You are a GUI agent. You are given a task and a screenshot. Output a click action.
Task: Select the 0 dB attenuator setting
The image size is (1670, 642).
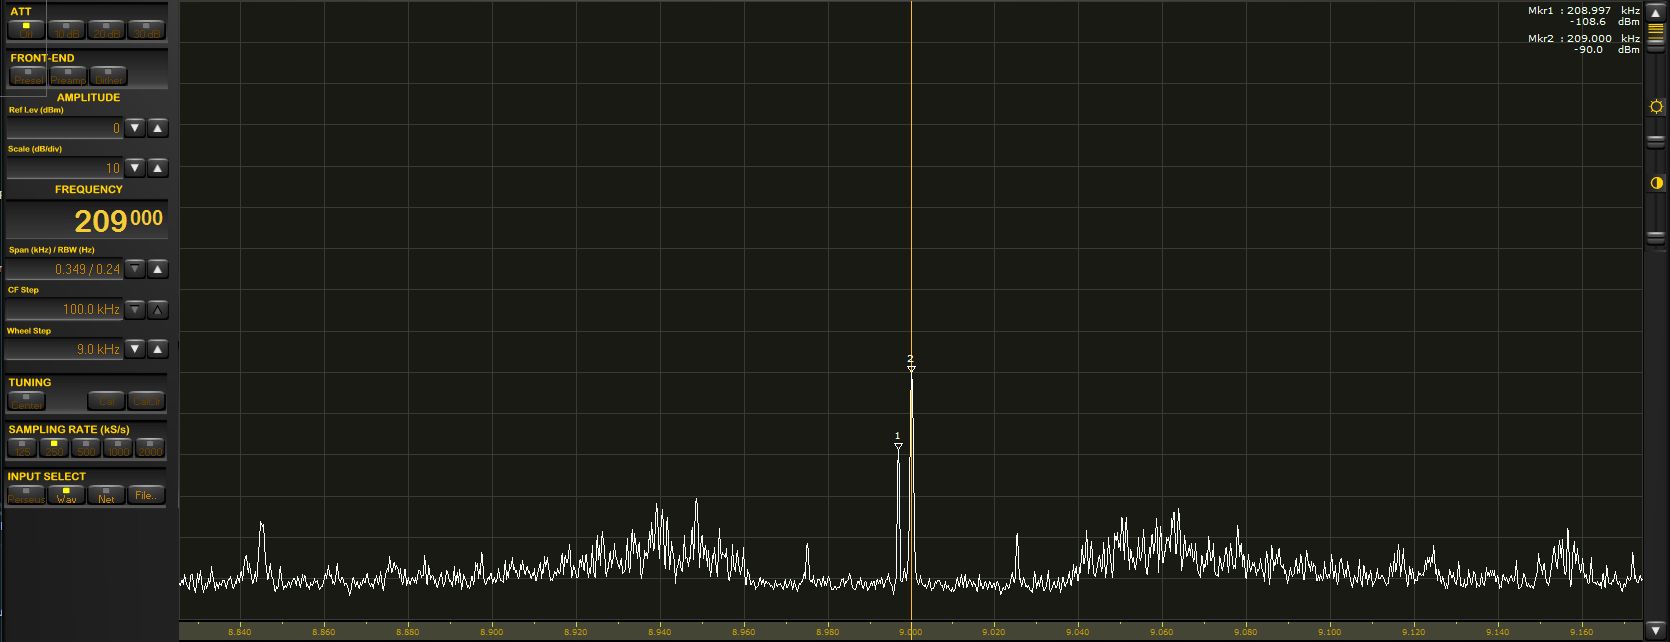[26, 30]
